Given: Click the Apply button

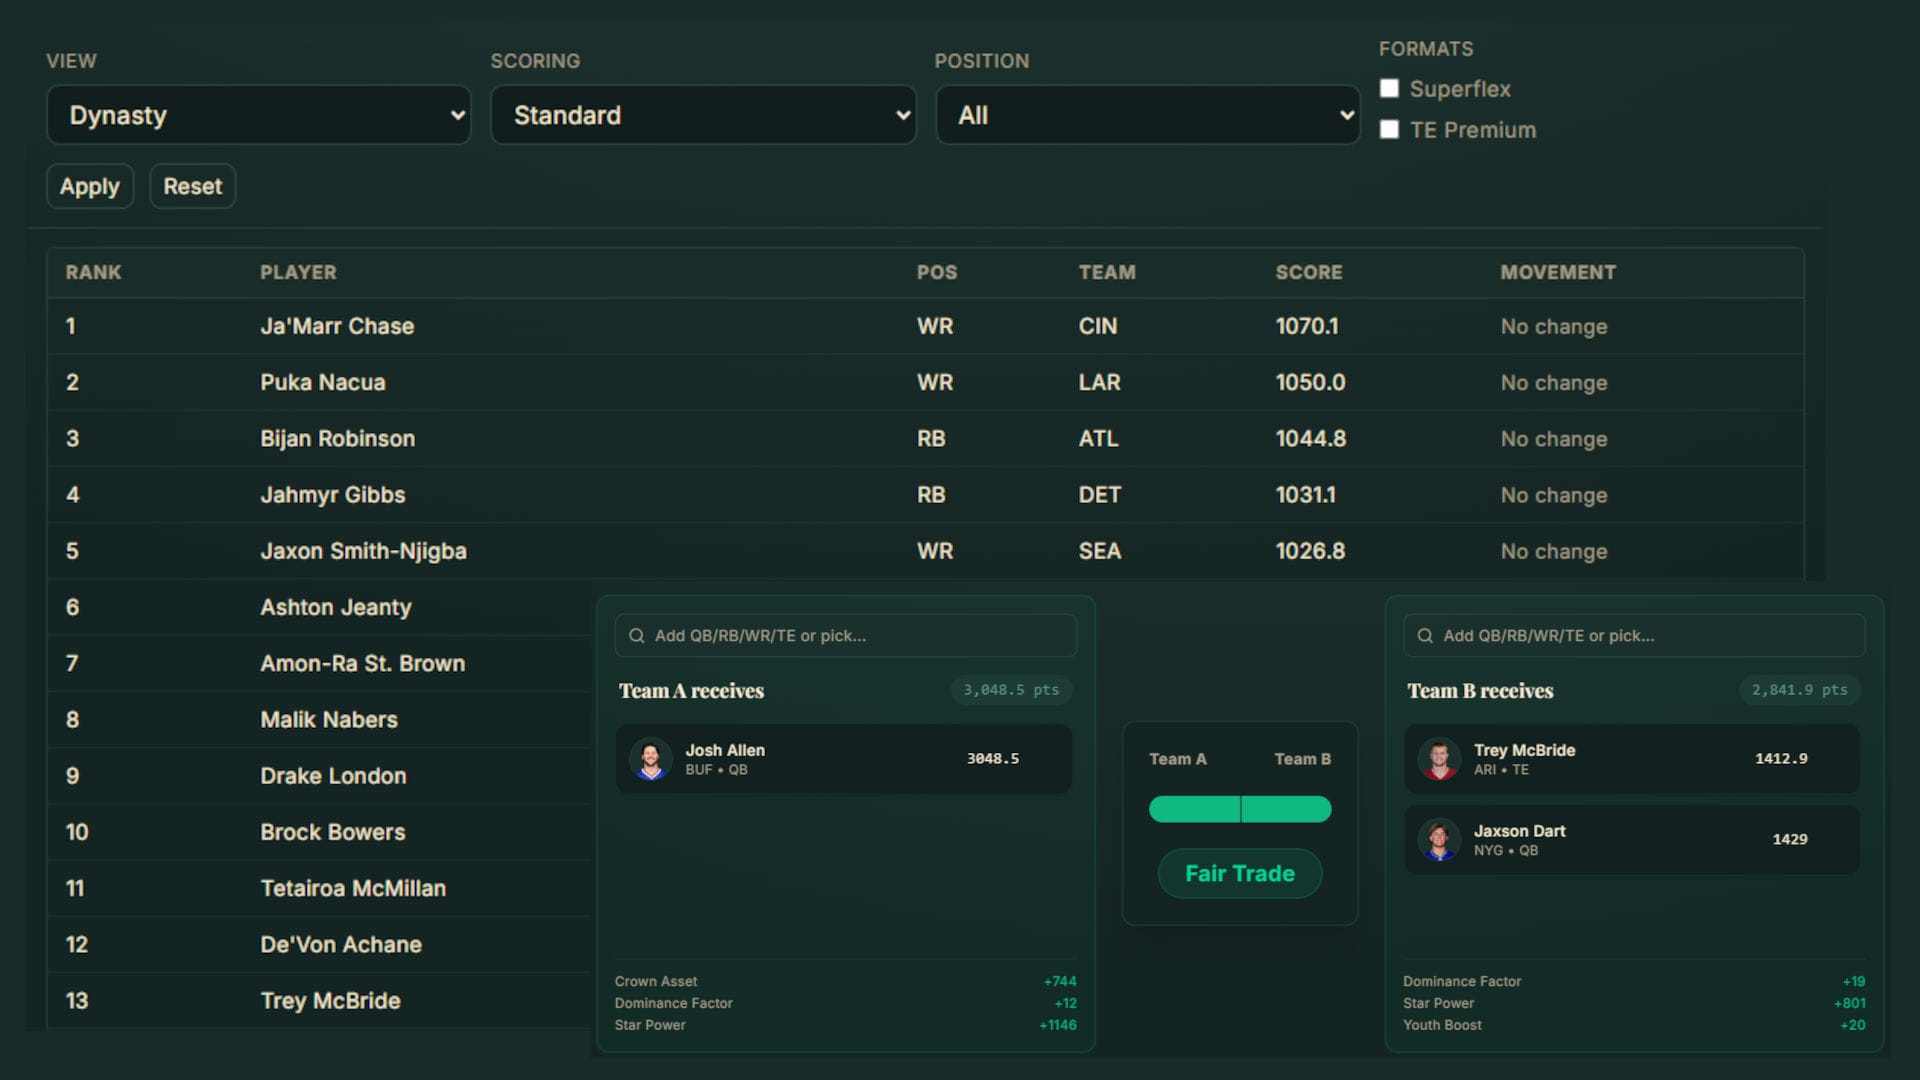Looking at the screenshot, I should pos(90,186).
